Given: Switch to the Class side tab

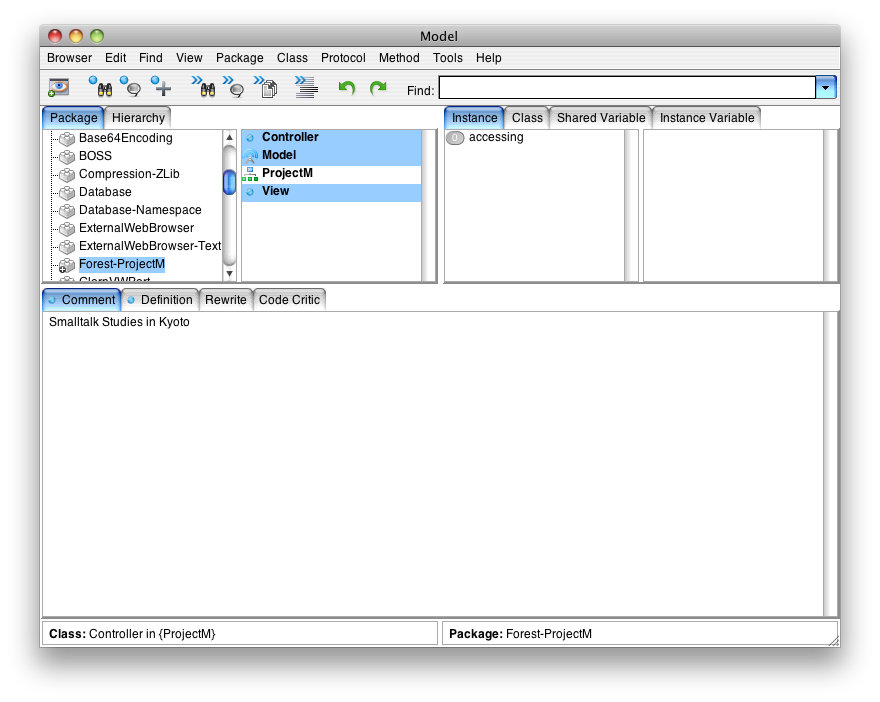Looking at the screenshot, I should click(x=527, y=118).
